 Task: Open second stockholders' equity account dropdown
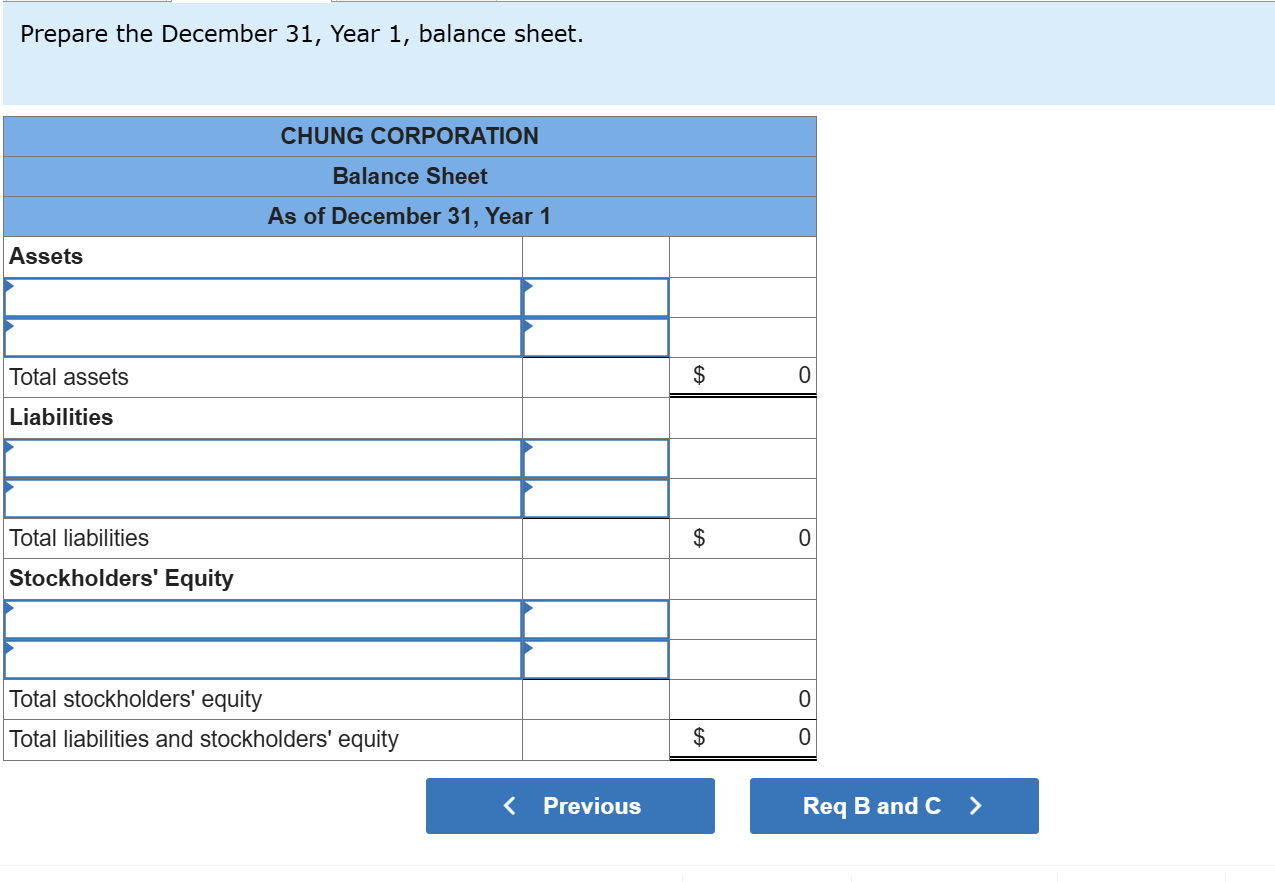(x=263, y=660)
